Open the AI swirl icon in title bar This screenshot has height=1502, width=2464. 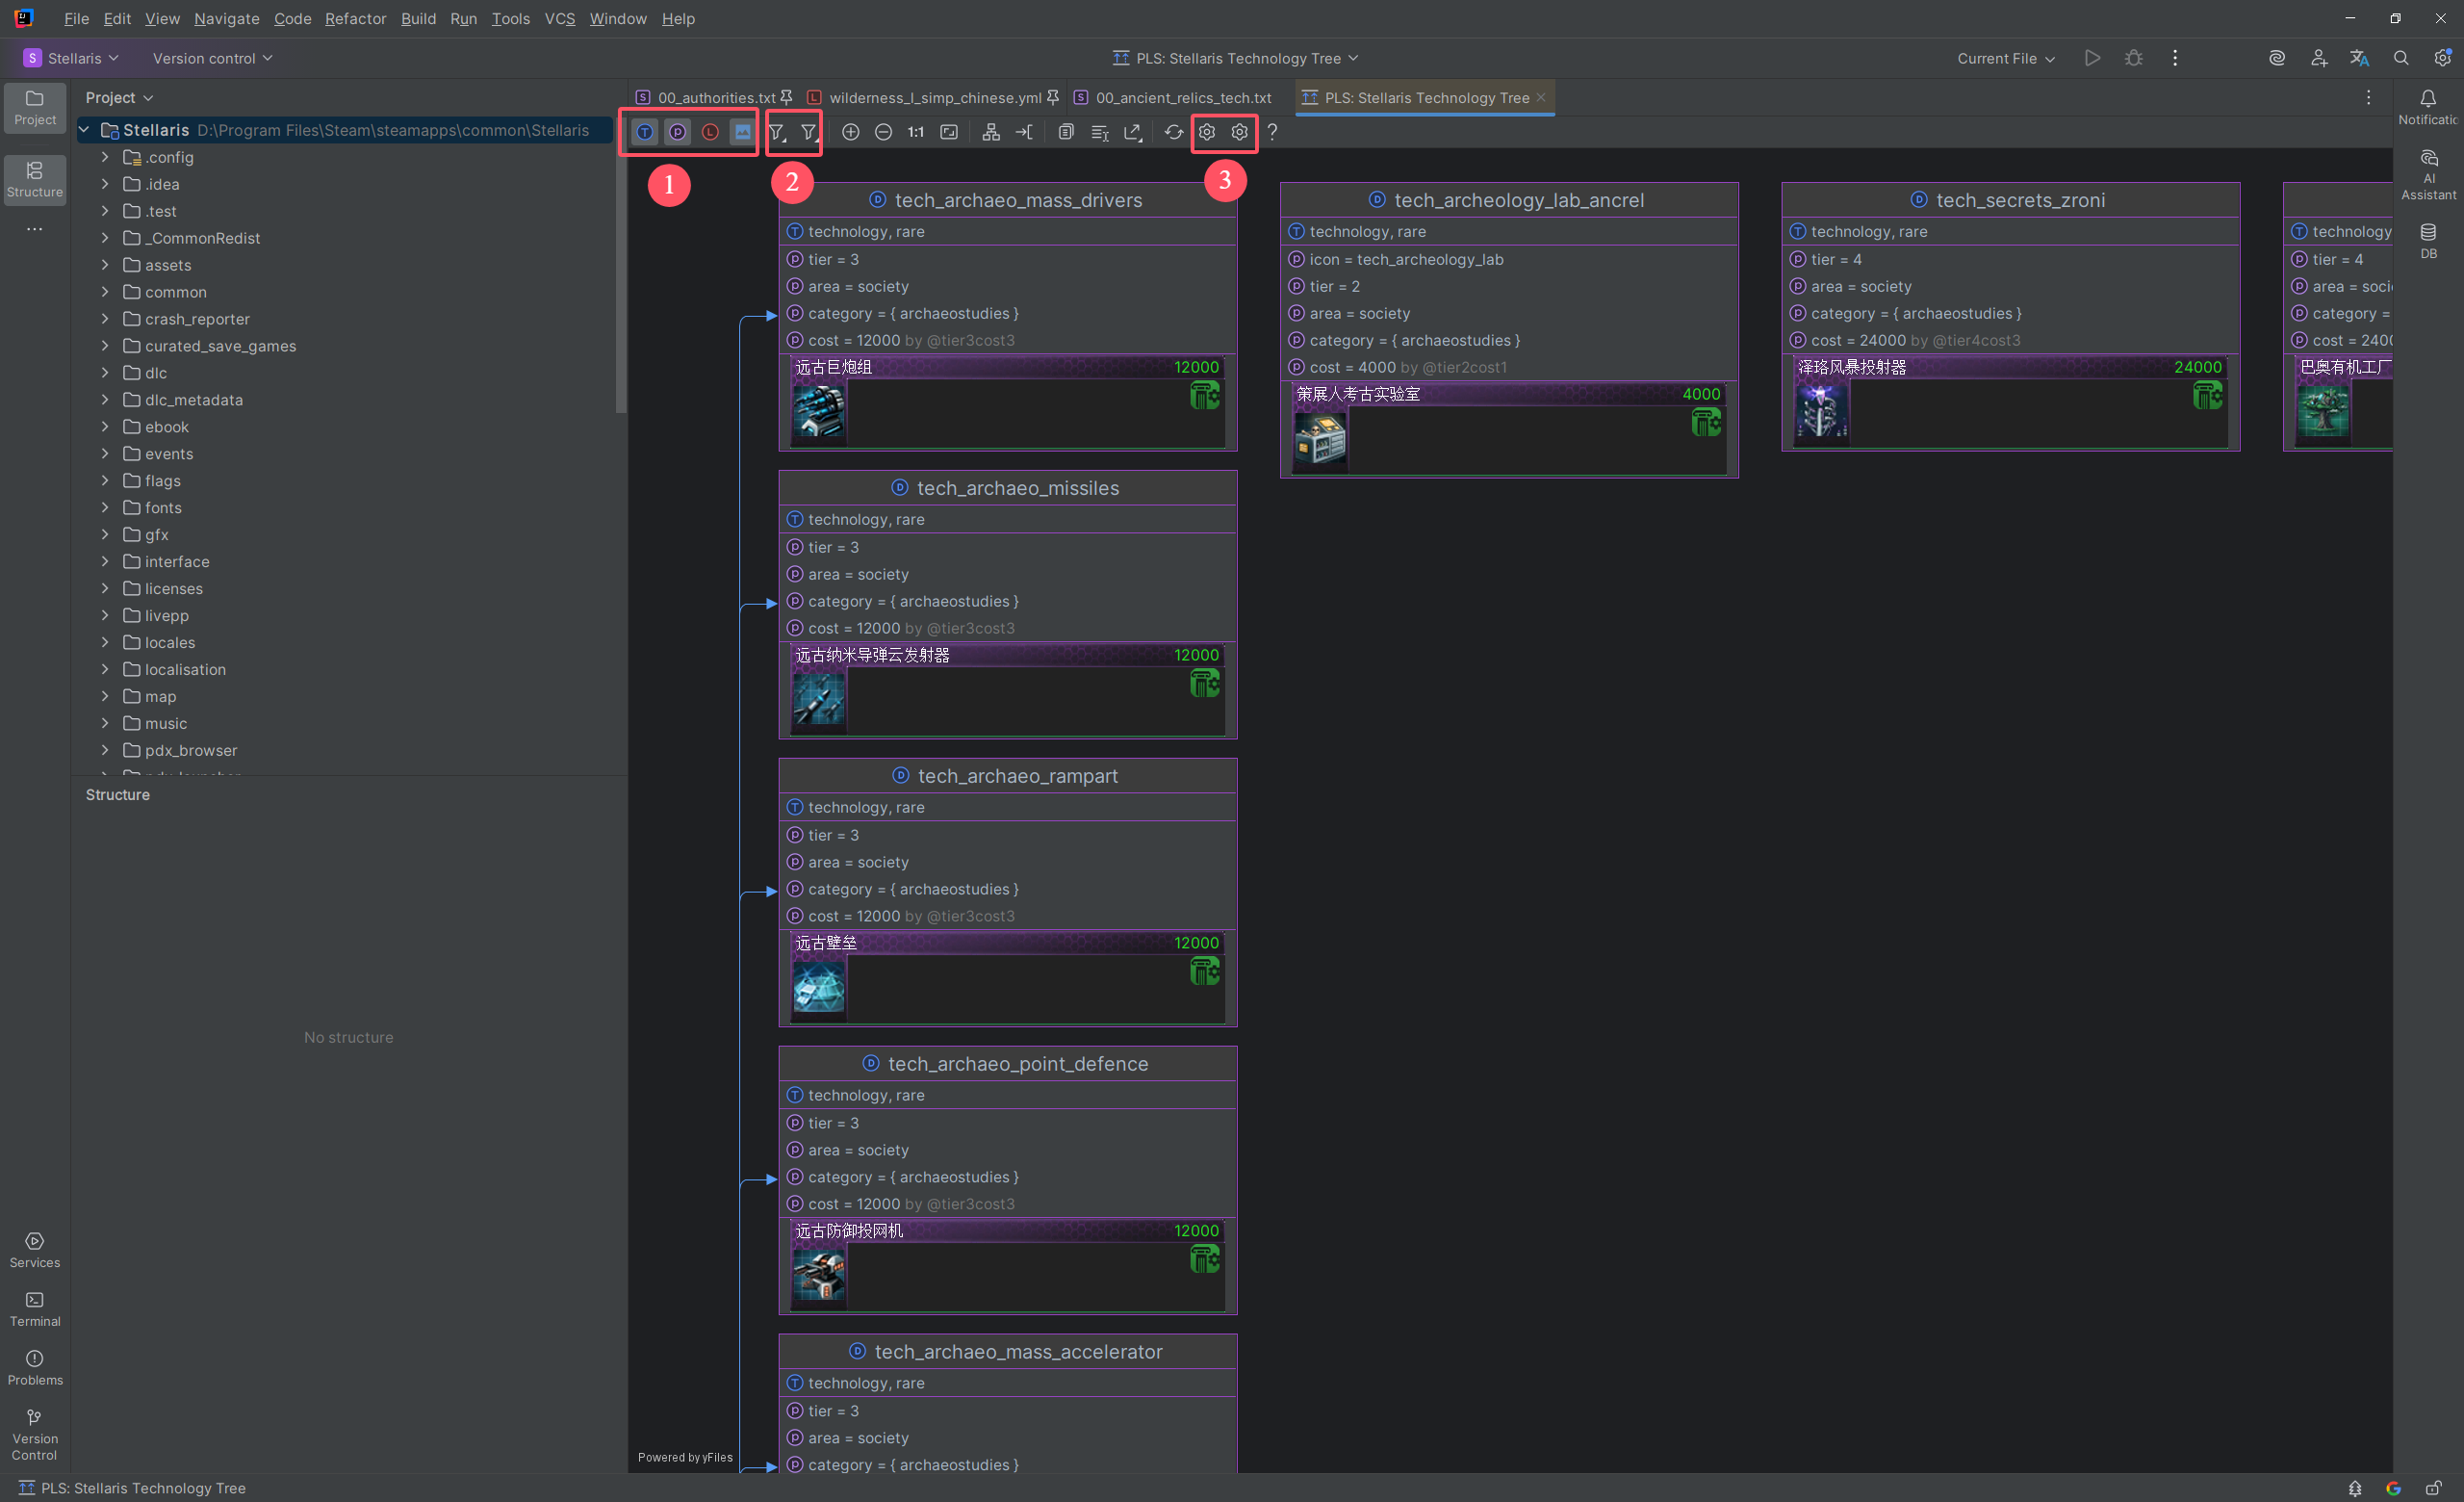(2277, 58)
